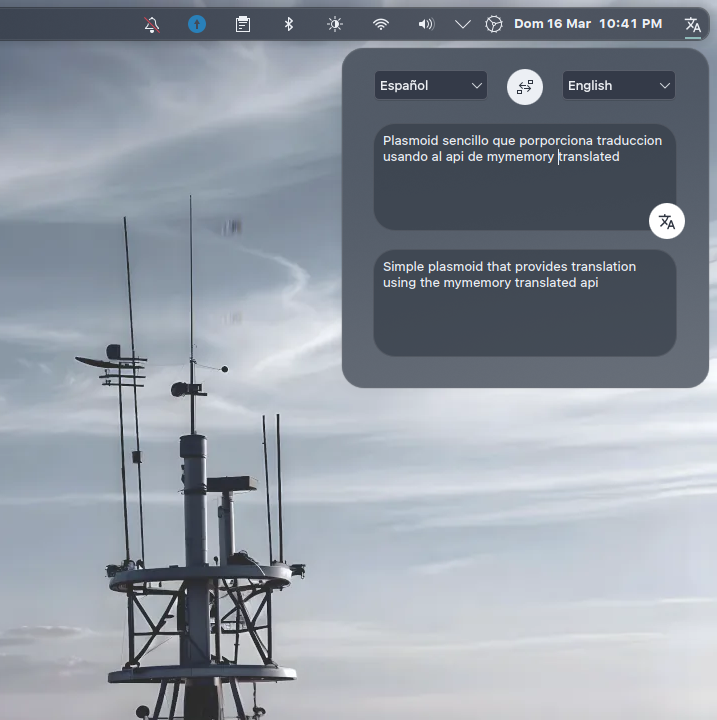This screenshot has width=717, height=720.
Task: Open the brightness sun tray icon
Action: [335, 24]
